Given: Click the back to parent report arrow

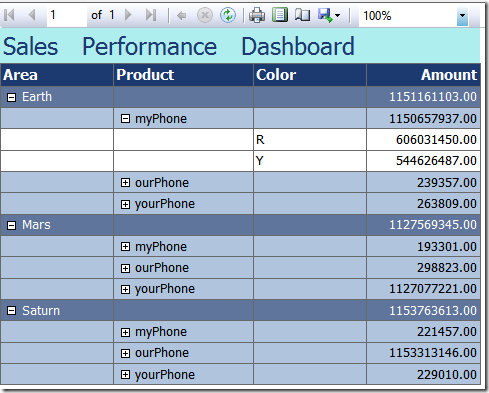Looking at the screenshot, I should [182, 15].
